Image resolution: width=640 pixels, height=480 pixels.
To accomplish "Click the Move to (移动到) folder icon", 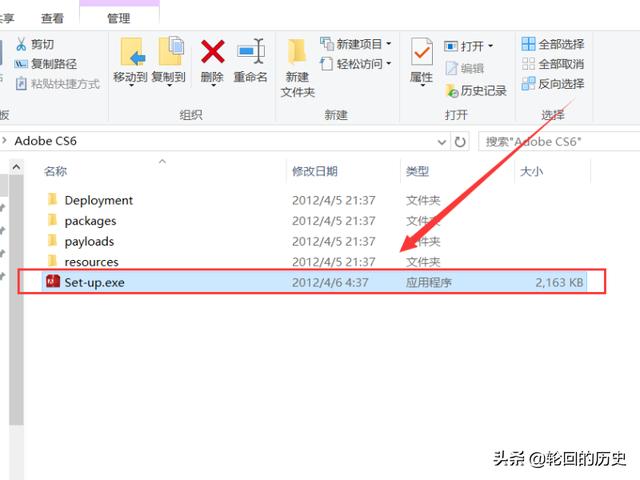I will click(133, 52).
